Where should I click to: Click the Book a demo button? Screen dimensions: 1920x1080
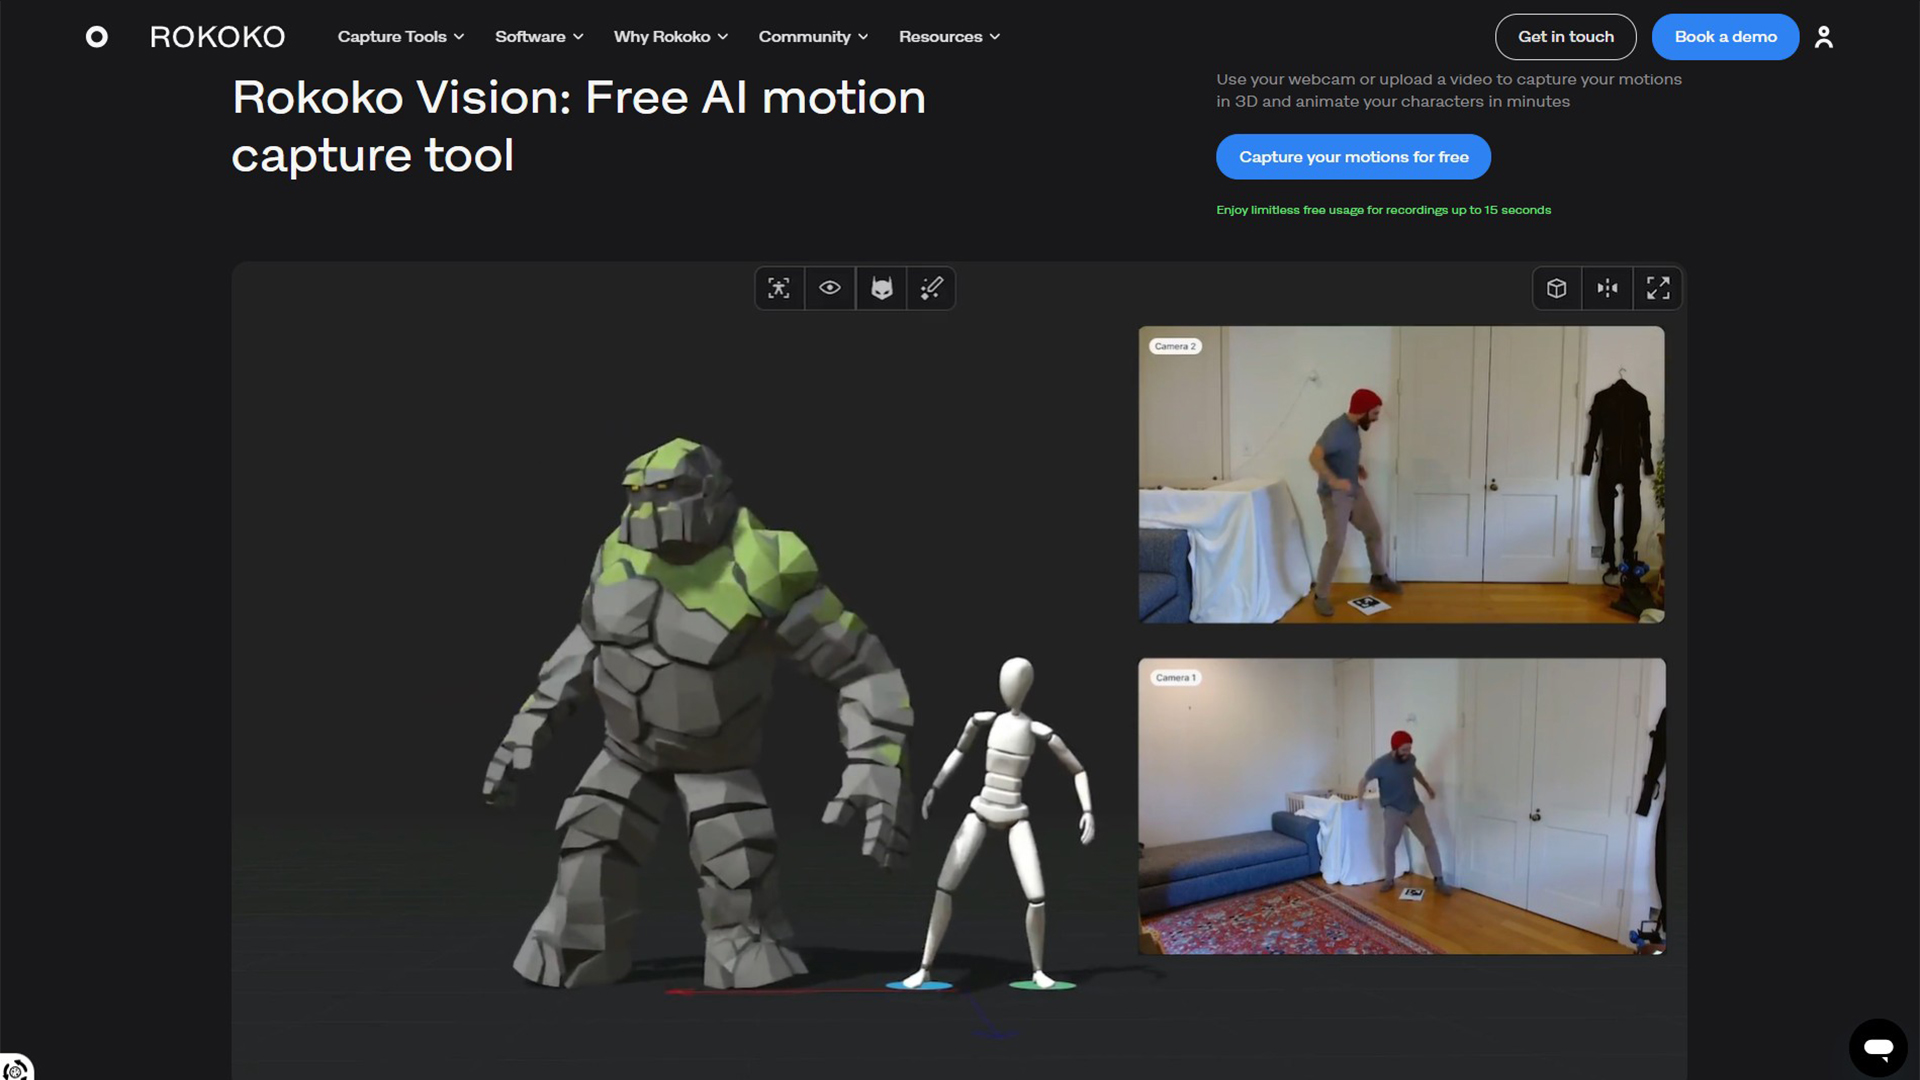tap(1725, 37)
